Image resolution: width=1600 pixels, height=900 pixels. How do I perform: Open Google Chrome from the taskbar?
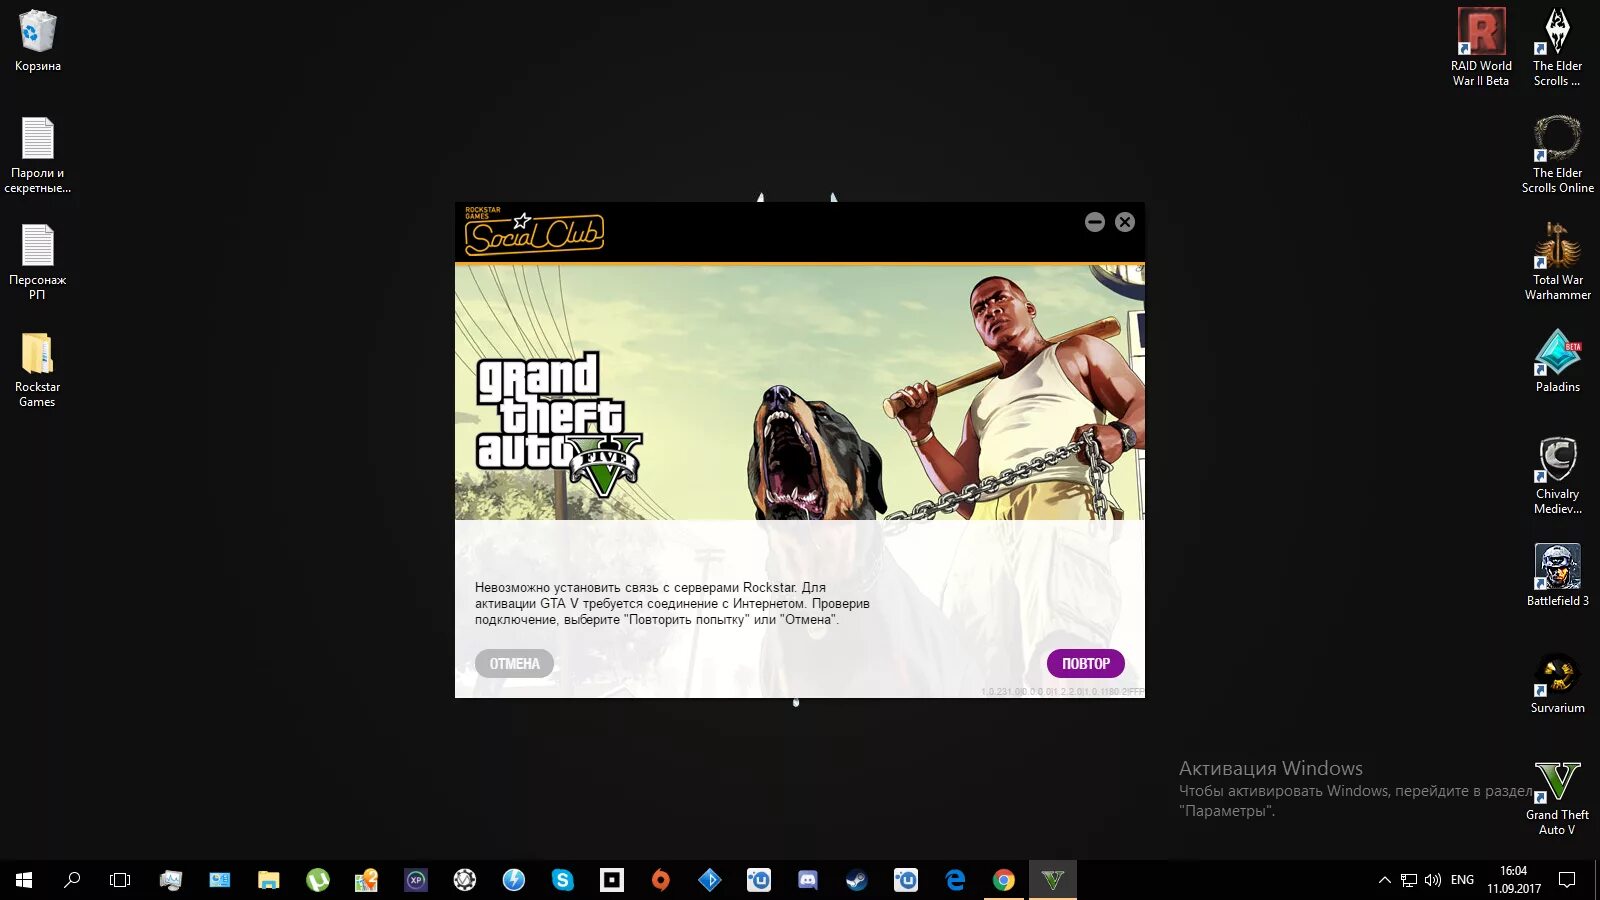tap(1004, 880)
